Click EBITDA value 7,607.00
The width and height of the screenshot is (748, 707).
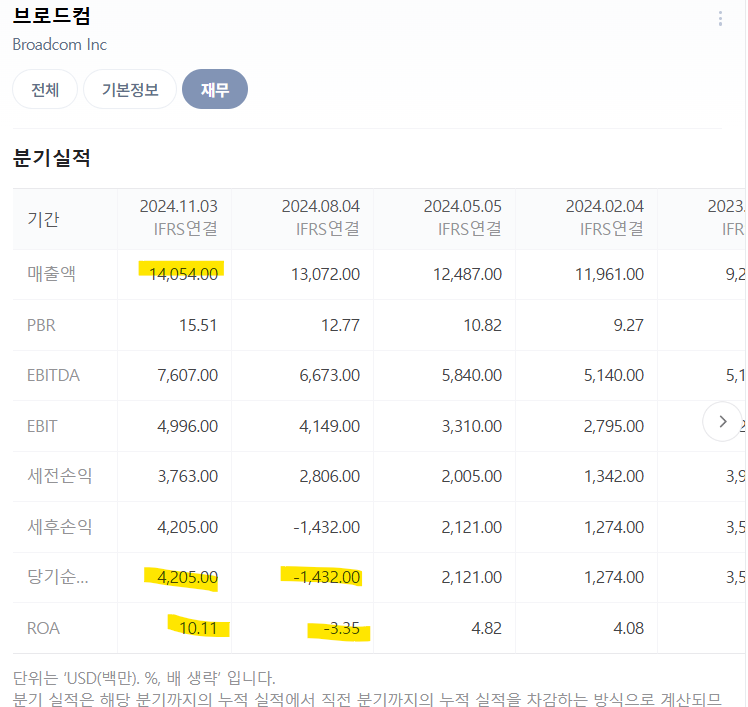pyautogui.click(x=187, y=375)
